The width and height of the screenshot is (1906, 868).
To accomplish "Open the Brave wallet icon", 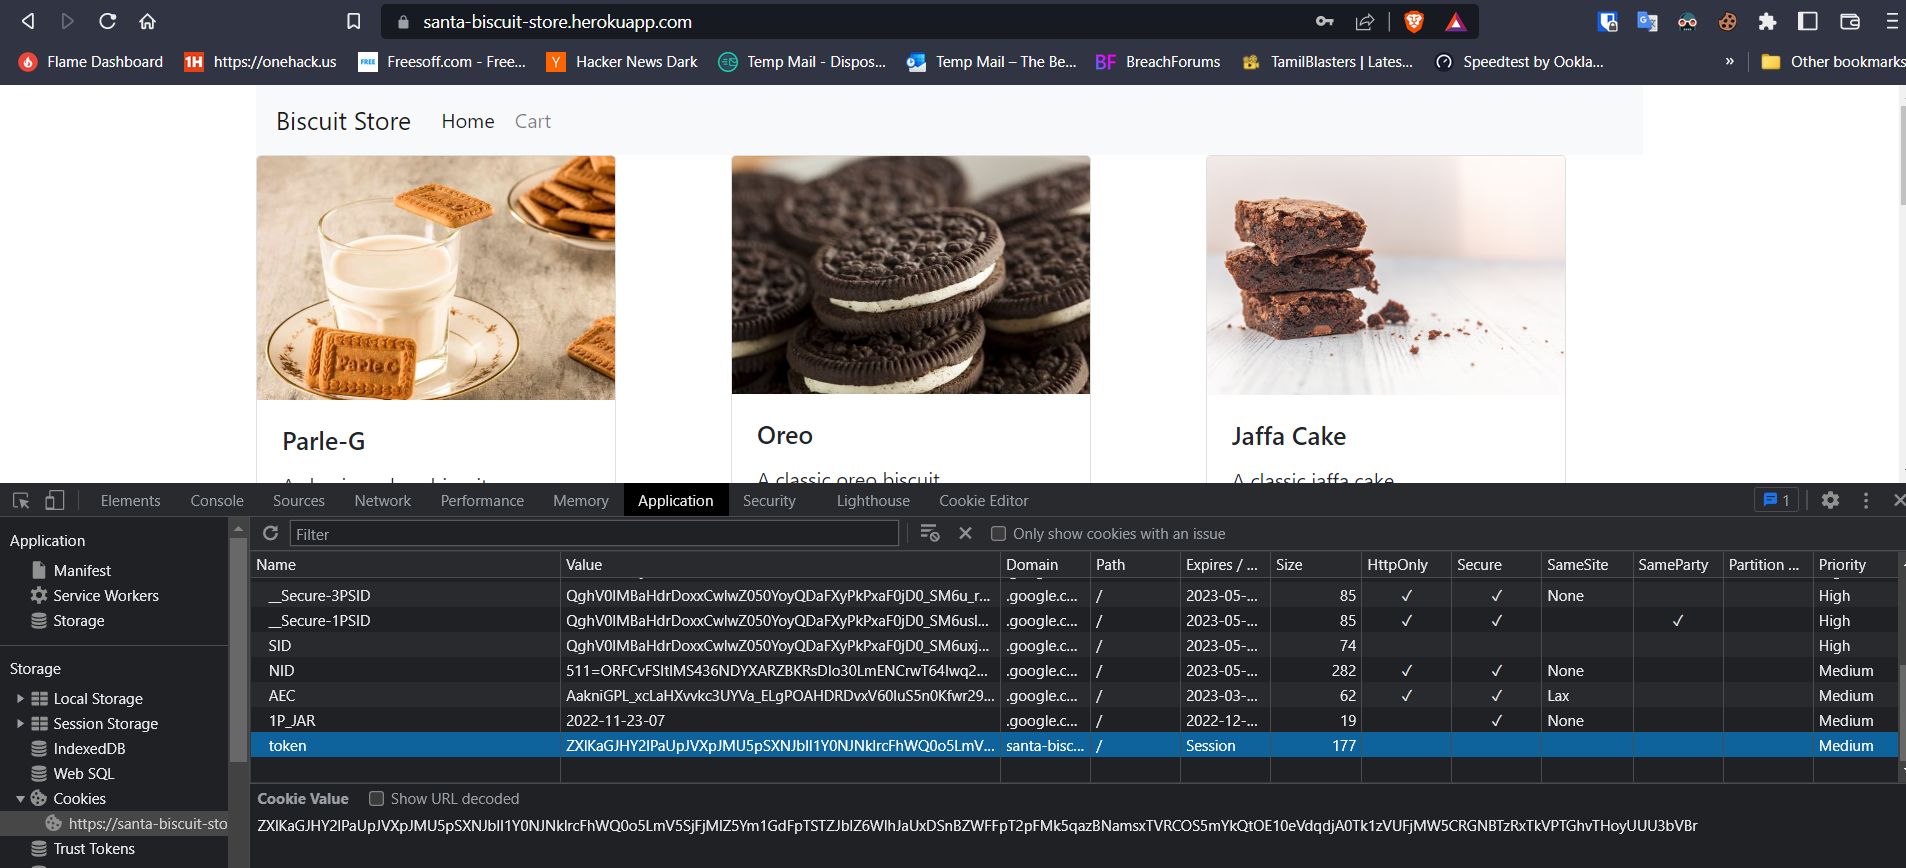I will [1850, 21].
